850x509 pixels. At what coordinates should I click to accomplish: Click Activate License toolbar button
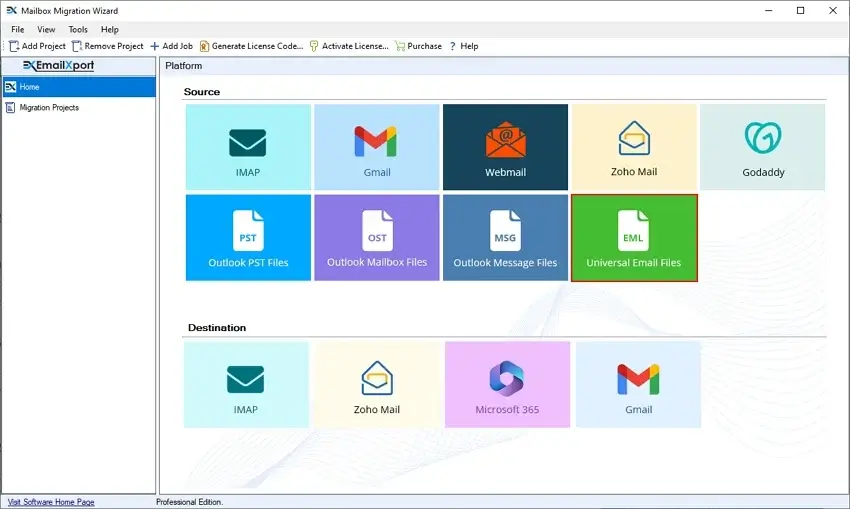click(349, 46)
